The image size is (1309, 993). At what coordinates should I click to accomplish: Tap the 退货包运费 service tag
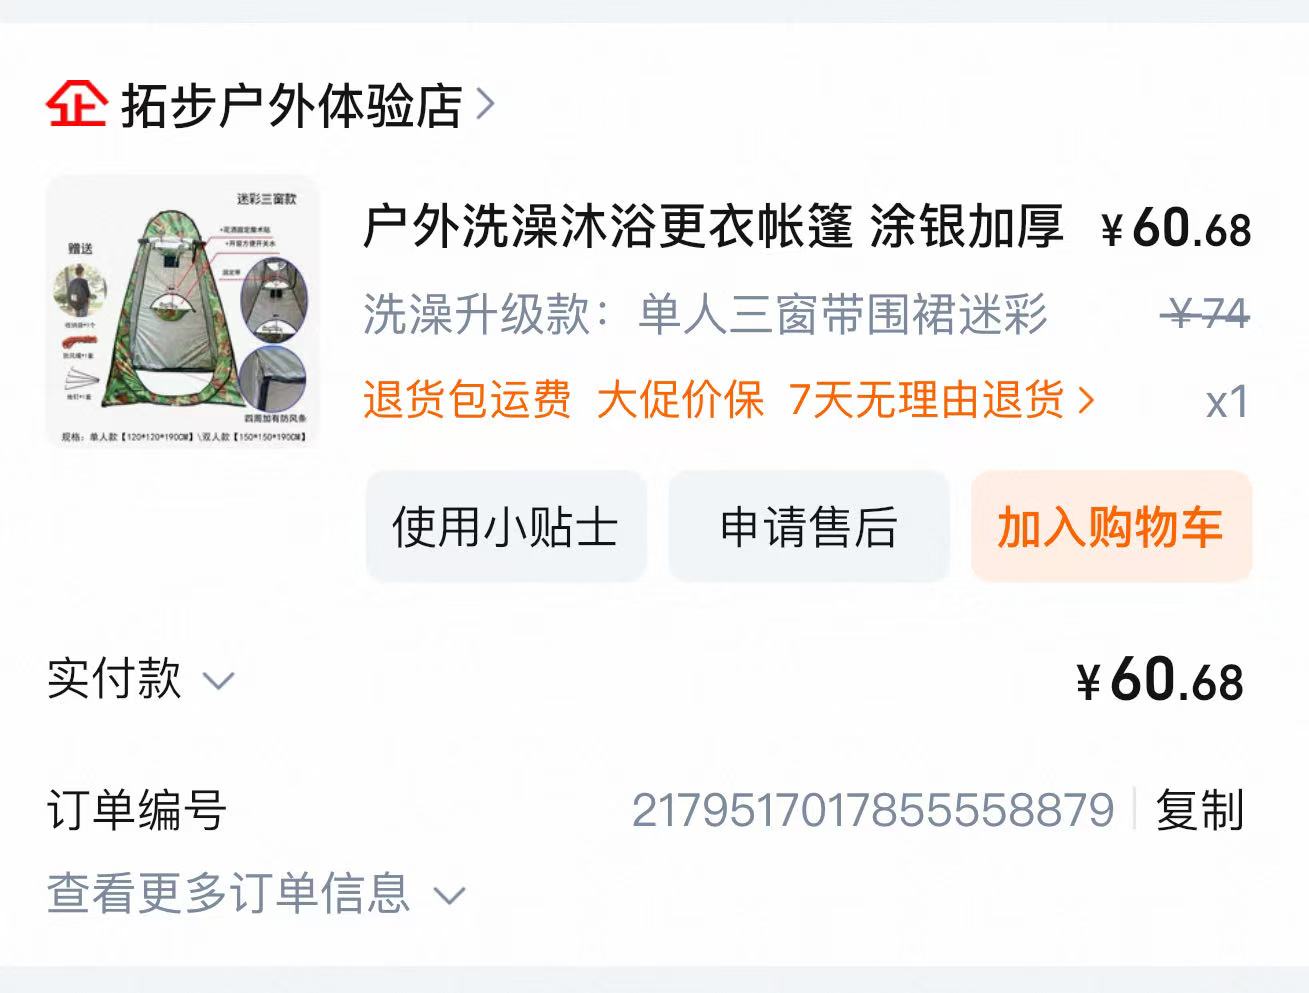pyautogui.click(x=467, y=400)
